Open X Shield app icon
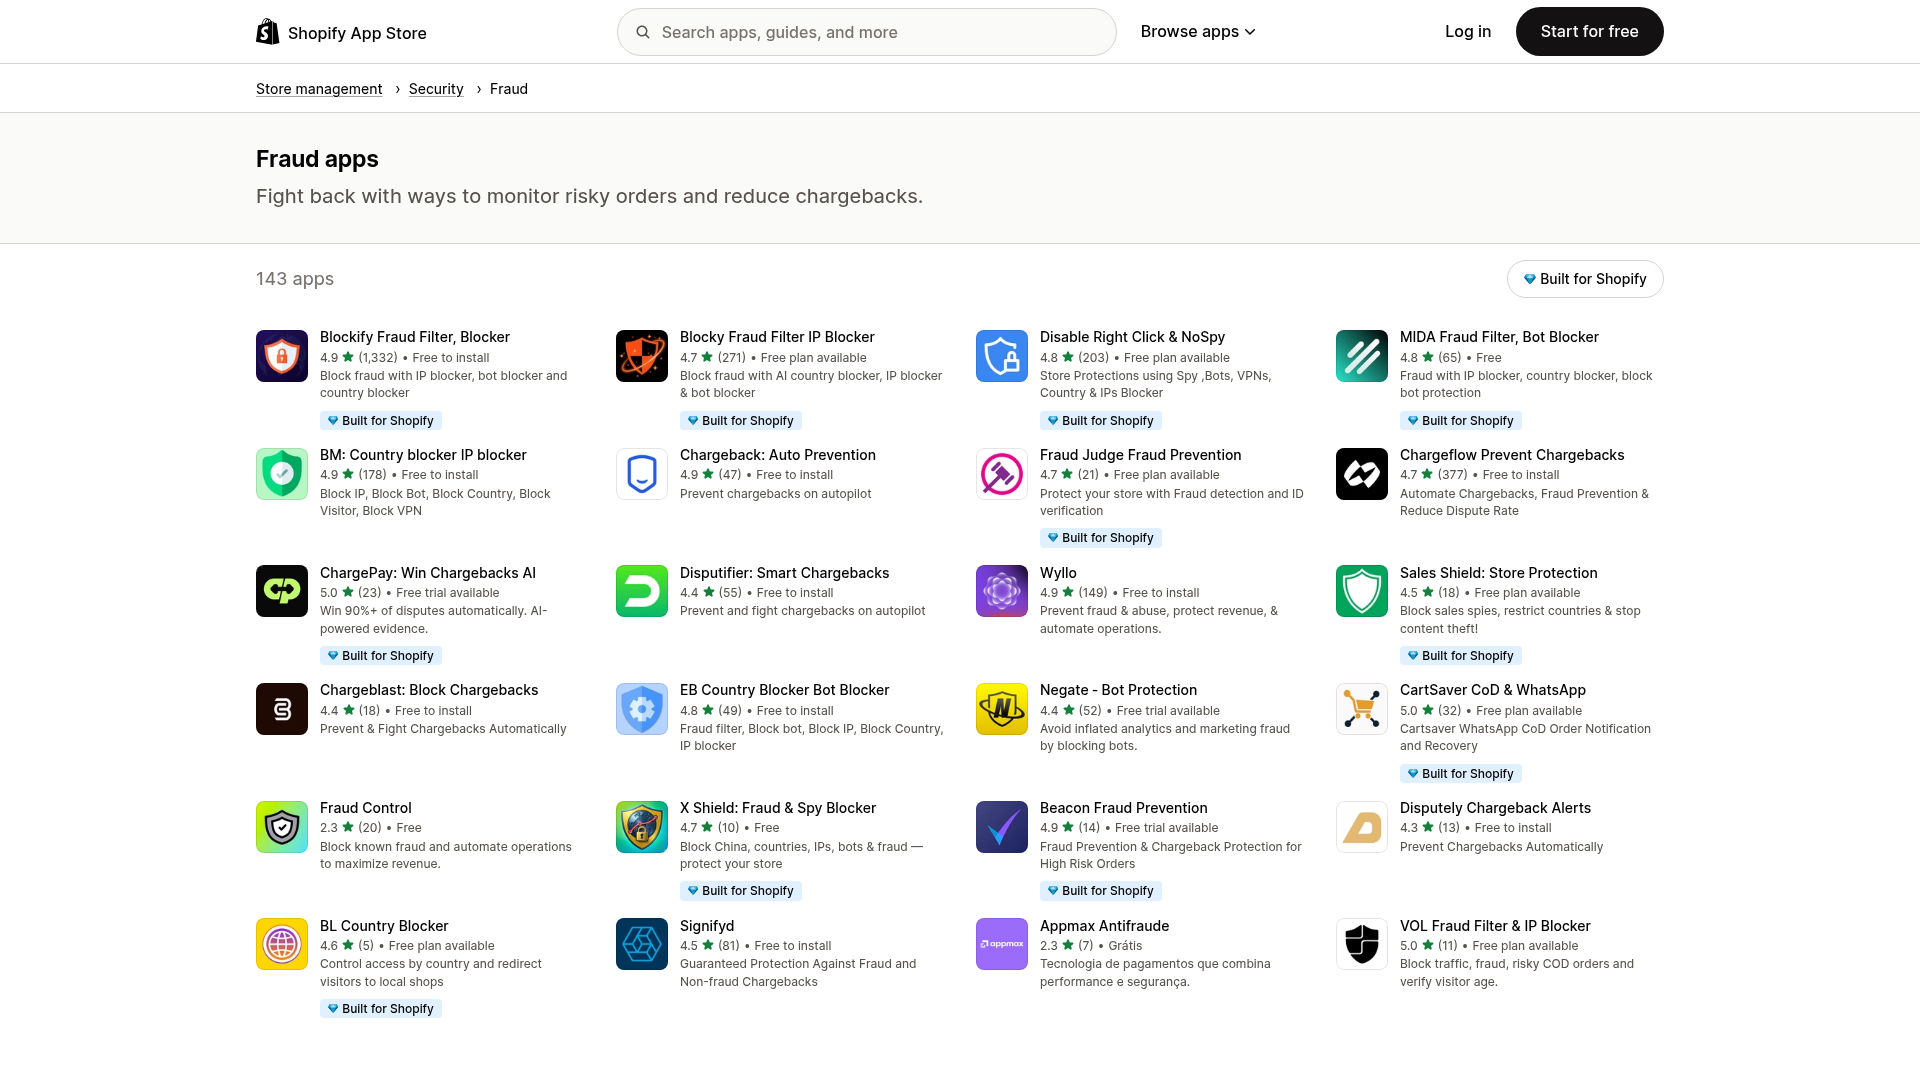Viewport: 1920px width, 1080px height. [642, 827]
